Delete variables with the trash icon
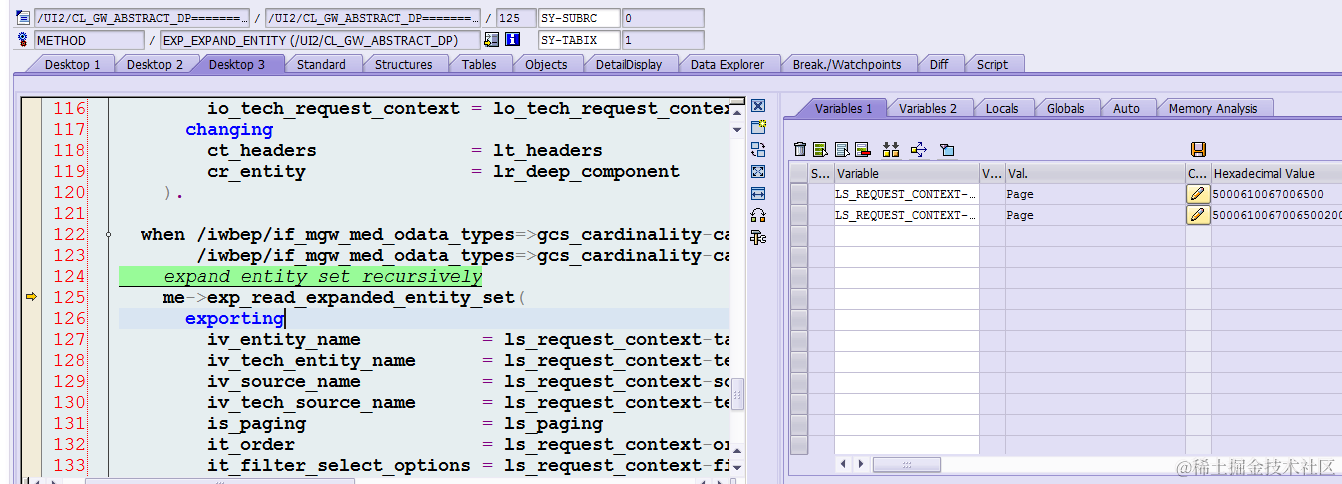This screenshot has width=1342, height=484. [800, 150]
